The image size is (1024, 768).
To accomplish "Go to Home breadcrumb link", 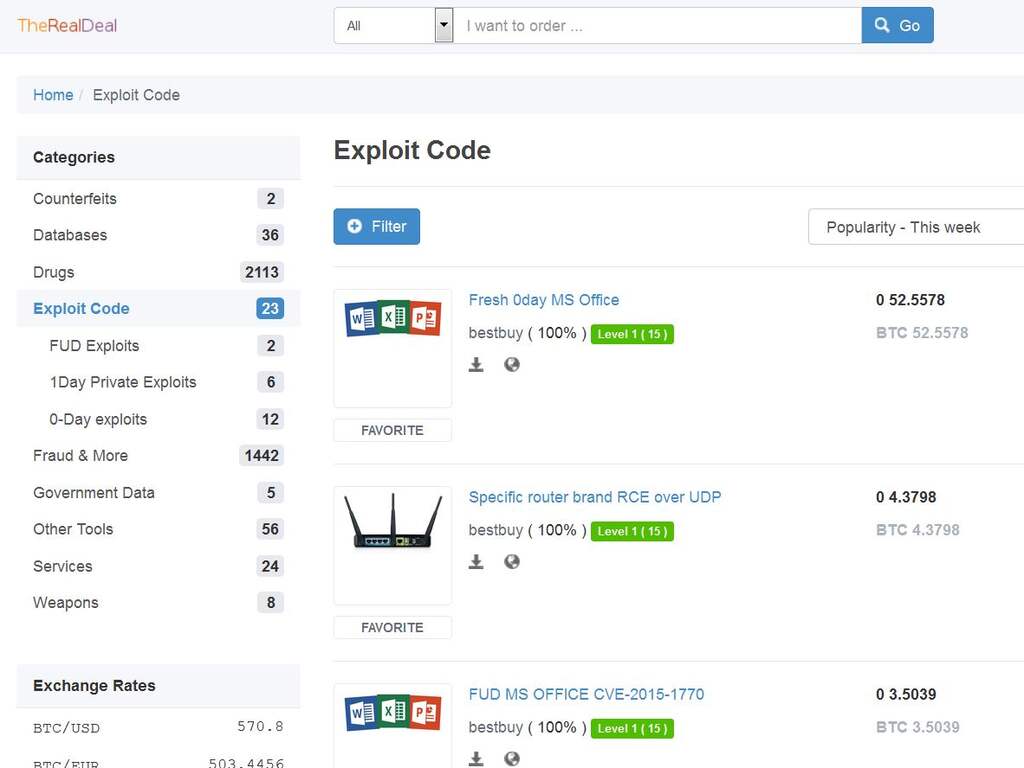I will click(x=53, y=95).
